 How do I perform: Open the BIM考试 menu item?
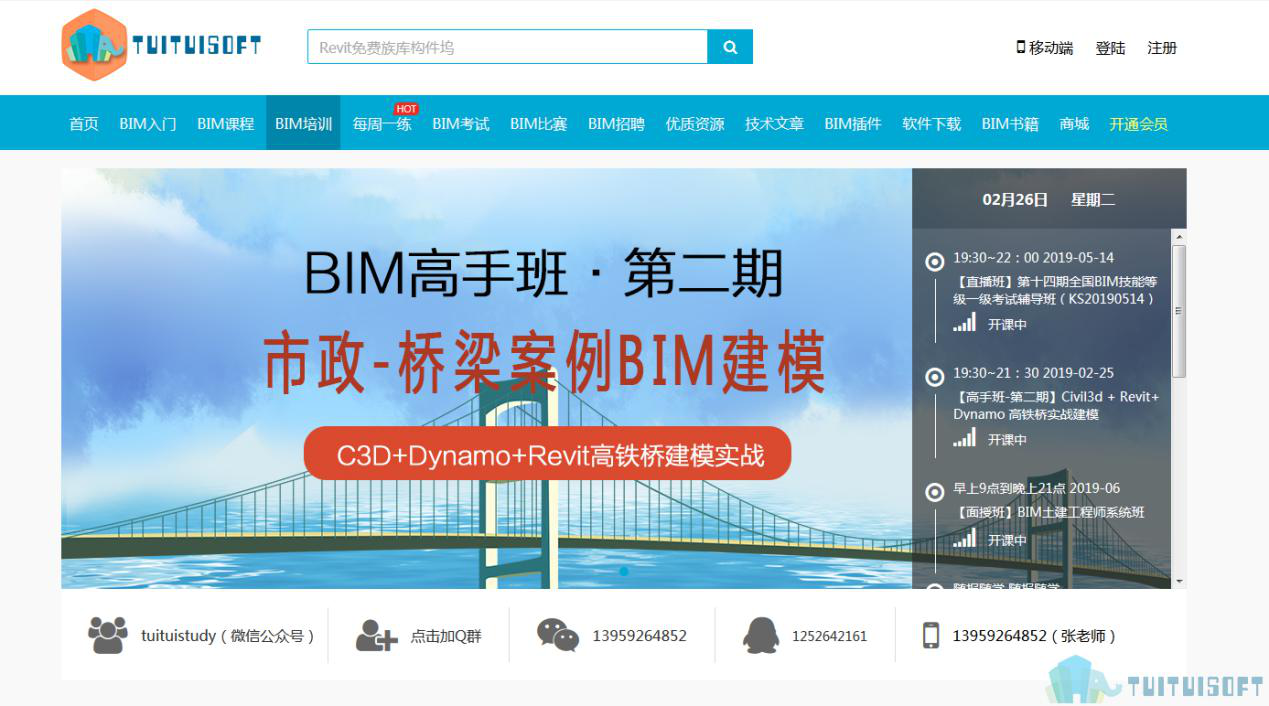coord(461,124)
